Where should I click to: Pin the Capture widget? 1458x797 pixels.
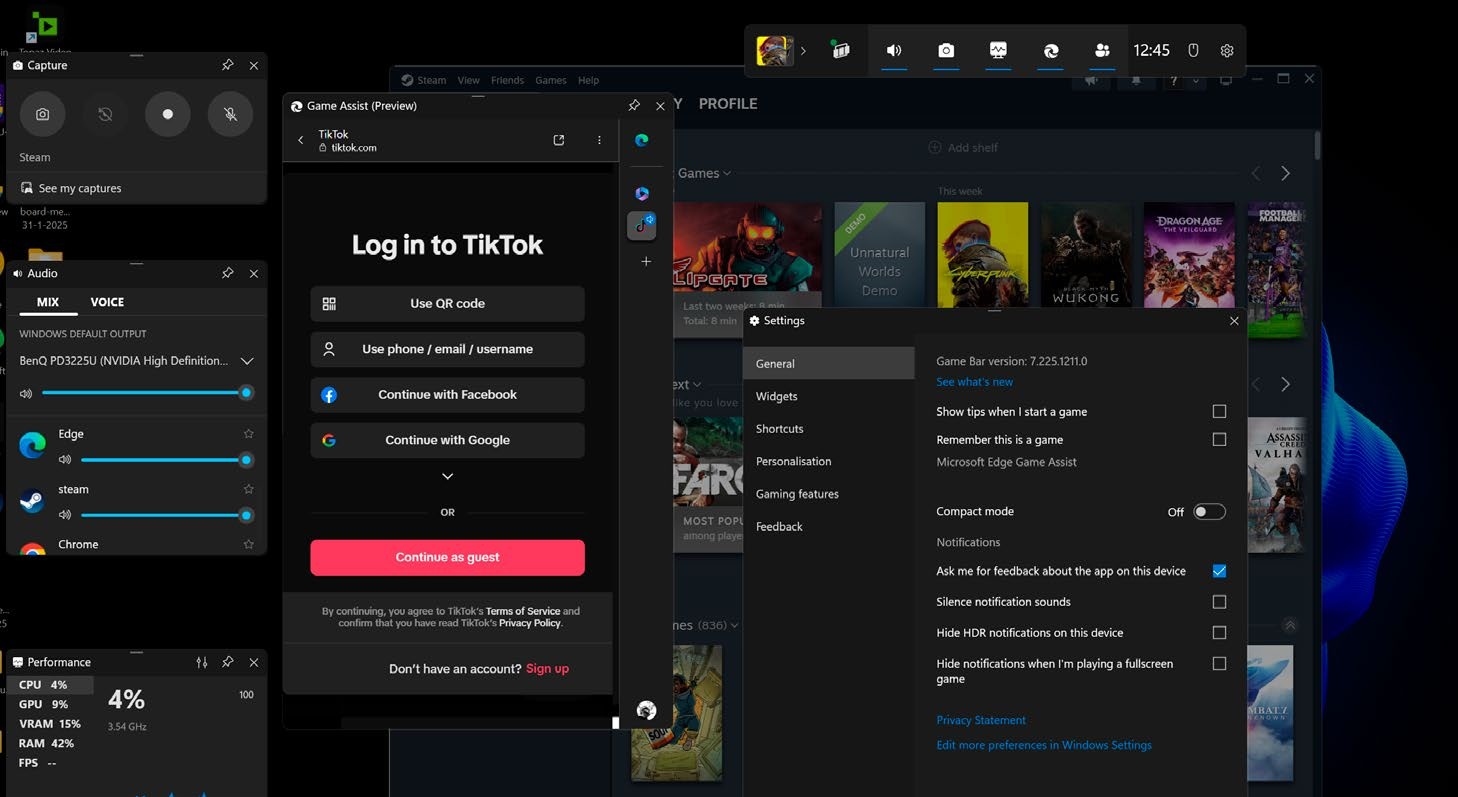[x=227, y=65]
